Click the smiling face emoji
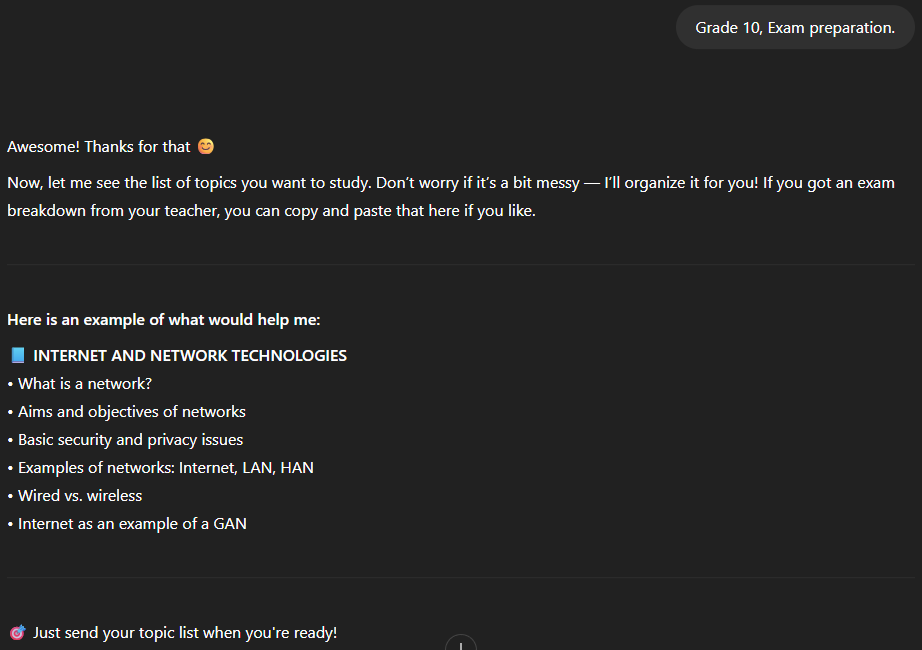The image size is (922, 650). (x=206, y=147)
